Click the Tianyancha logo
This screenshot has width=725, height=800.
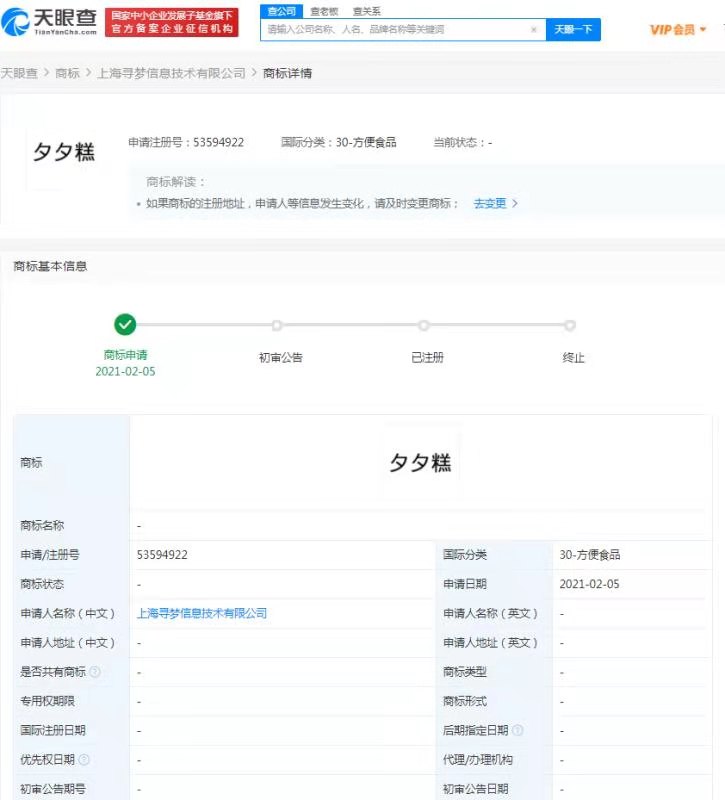[51, 23]
